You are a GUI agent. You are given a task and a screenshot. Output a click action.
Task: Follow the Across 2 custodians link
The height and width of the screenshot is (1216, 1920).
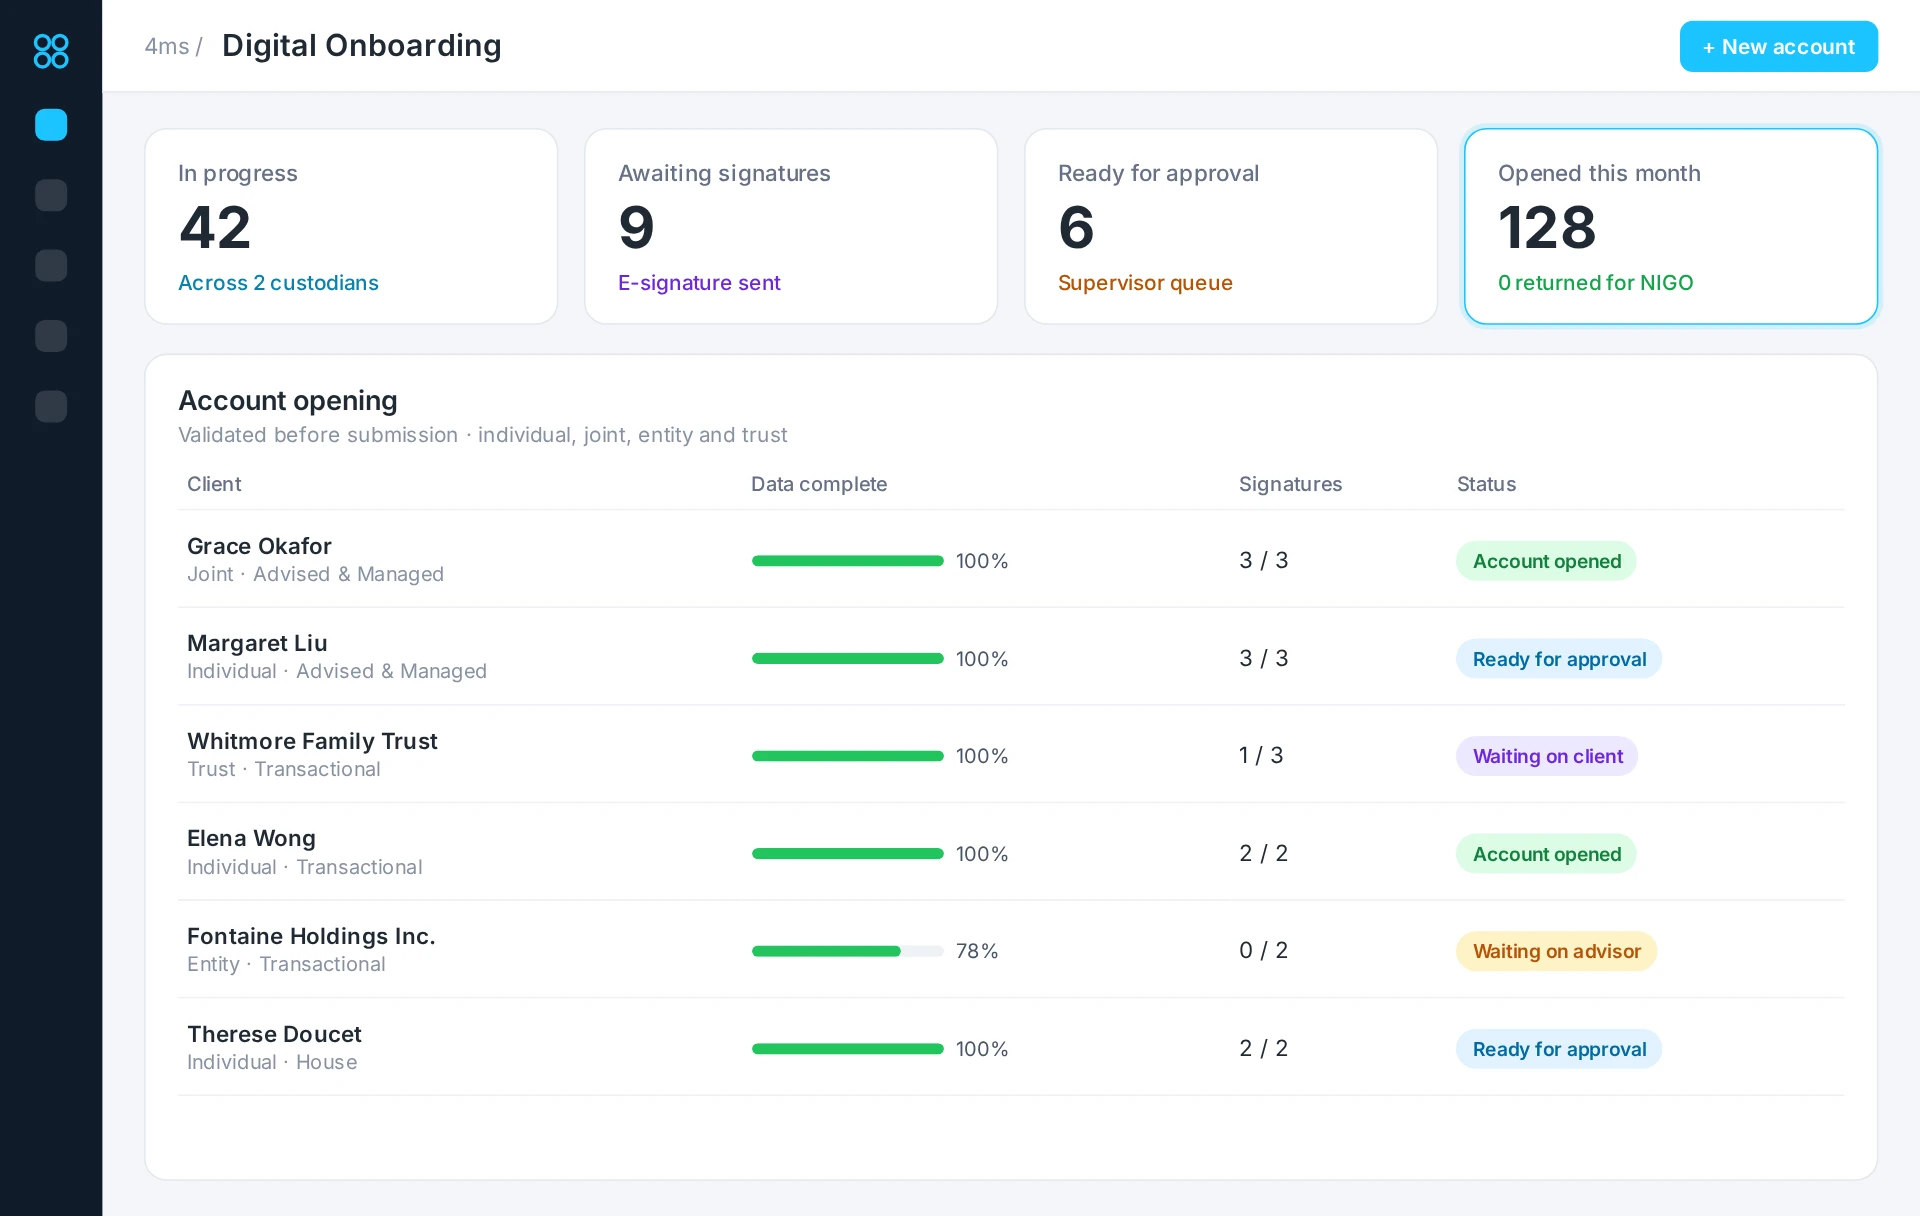click(x=278, y=283)
